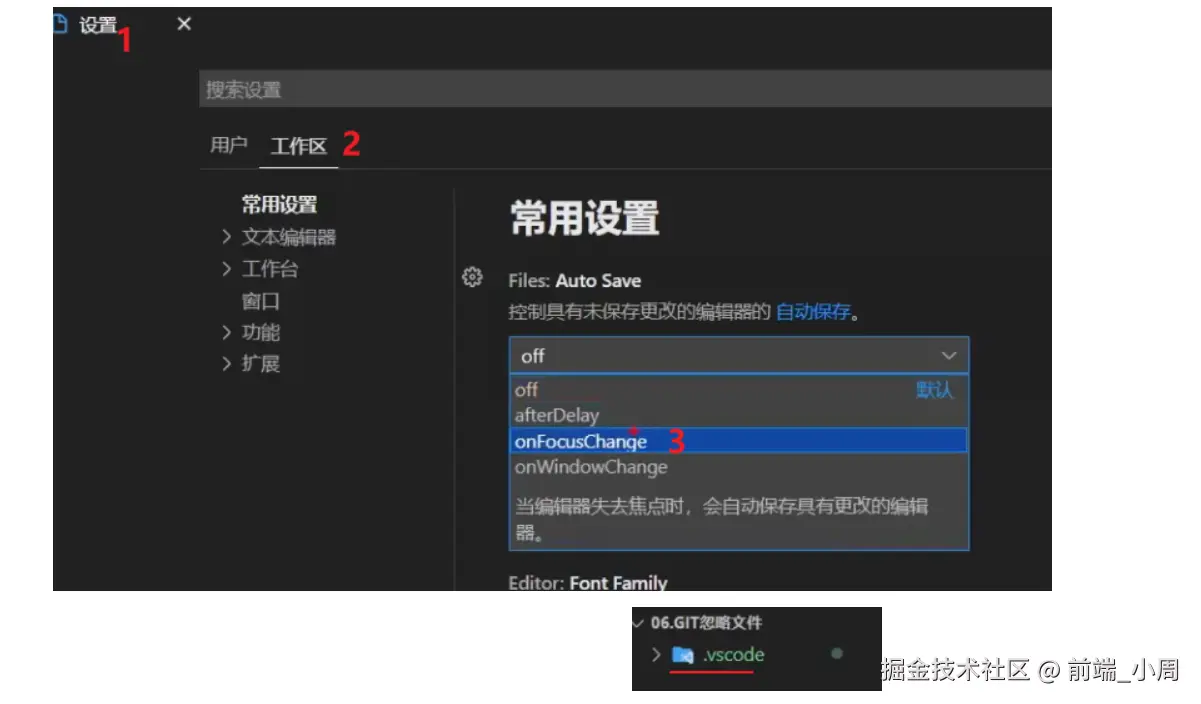Choose the afterDelay option
The height and width of the screenshot is (704, 1201).
(x=739, y=415)
